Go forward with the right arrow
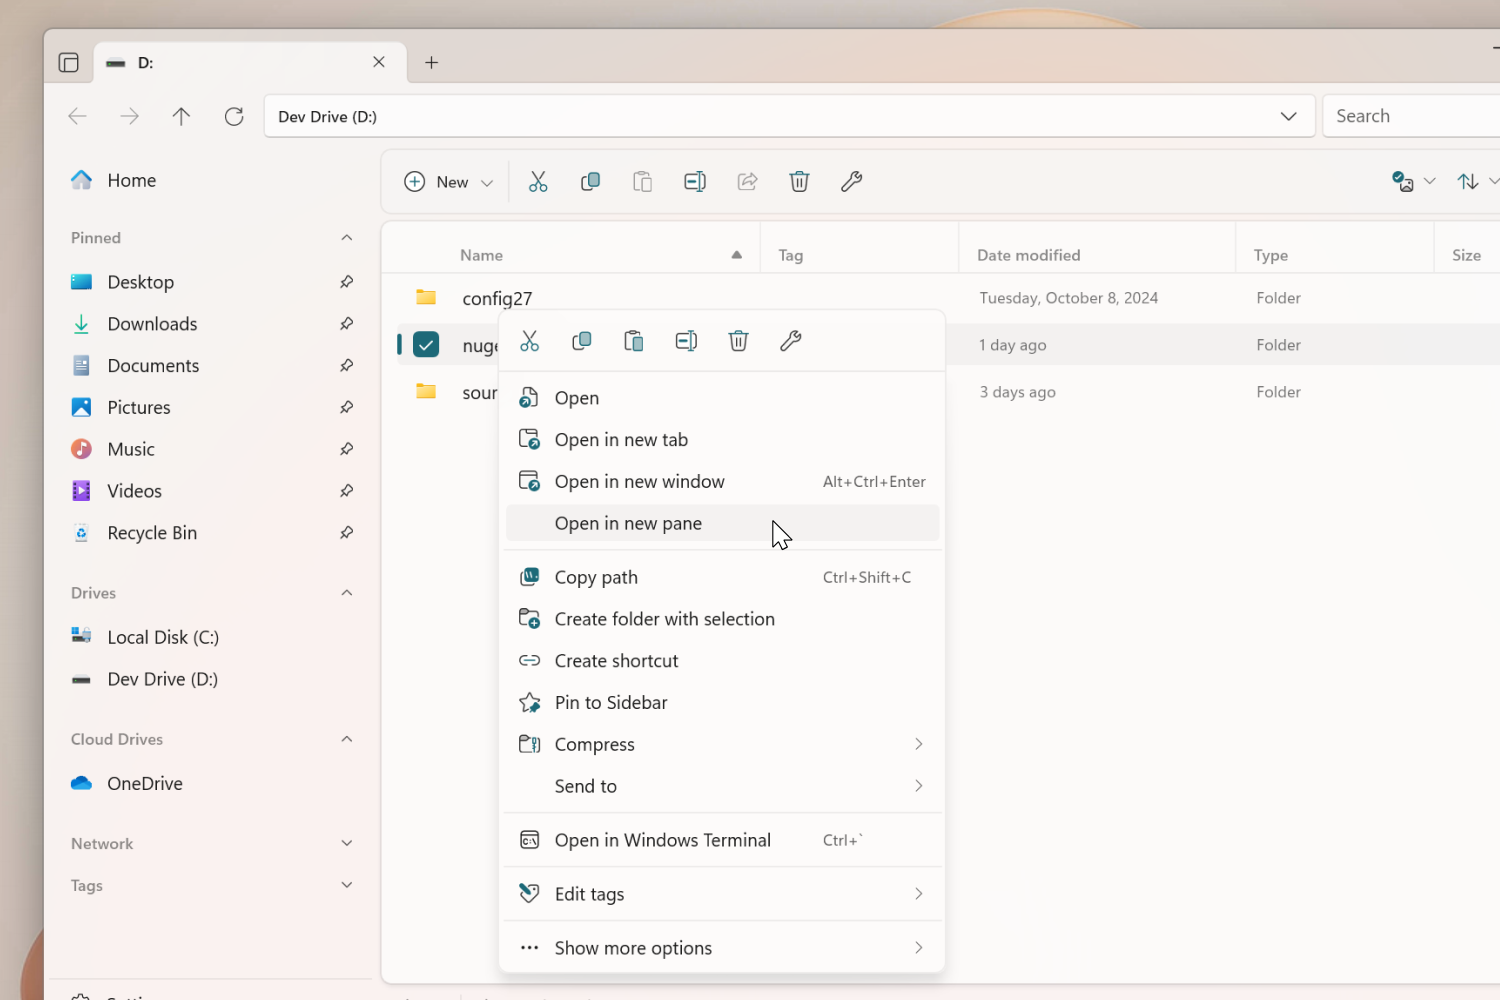 [x=129, y=116]
